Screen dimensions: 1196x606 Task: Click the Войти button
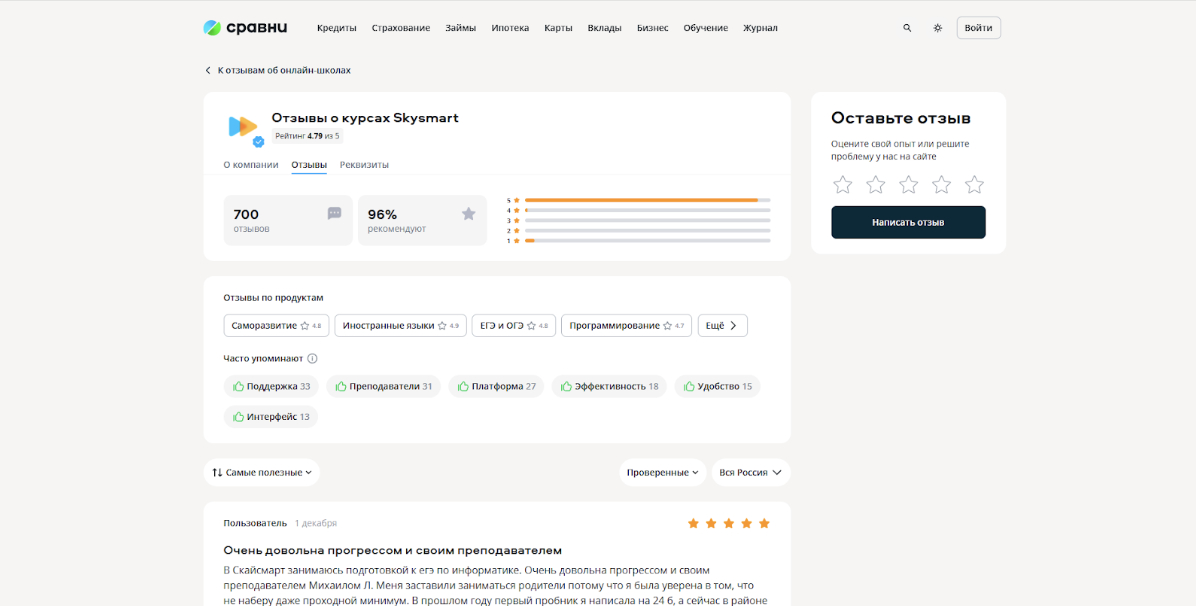pos(979,28)
